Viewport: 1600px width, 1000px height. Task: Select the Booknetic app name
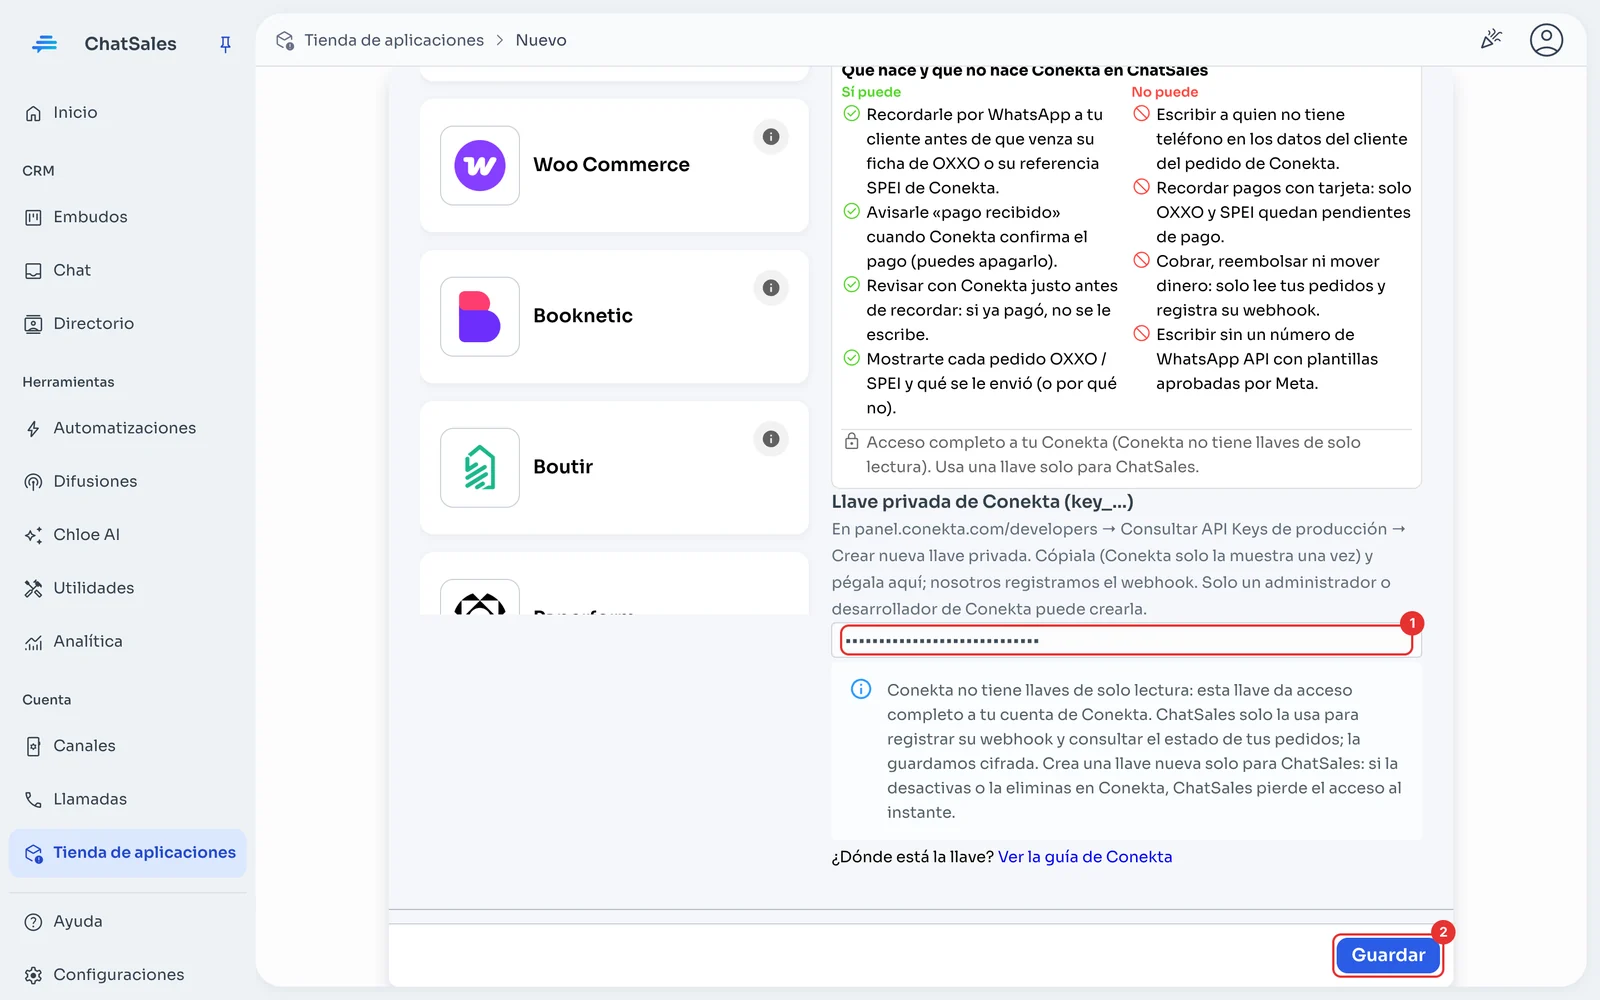(x=583, y=316)
